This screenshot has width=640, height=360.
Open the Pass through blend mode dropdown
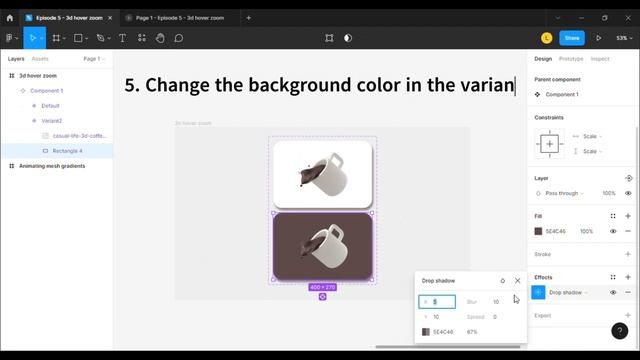click(564, 193)
